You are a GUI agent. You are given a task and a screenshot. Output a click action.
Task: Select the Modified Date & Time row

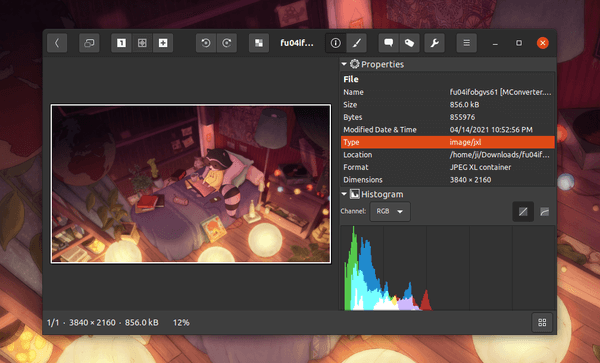pos(447,130)
